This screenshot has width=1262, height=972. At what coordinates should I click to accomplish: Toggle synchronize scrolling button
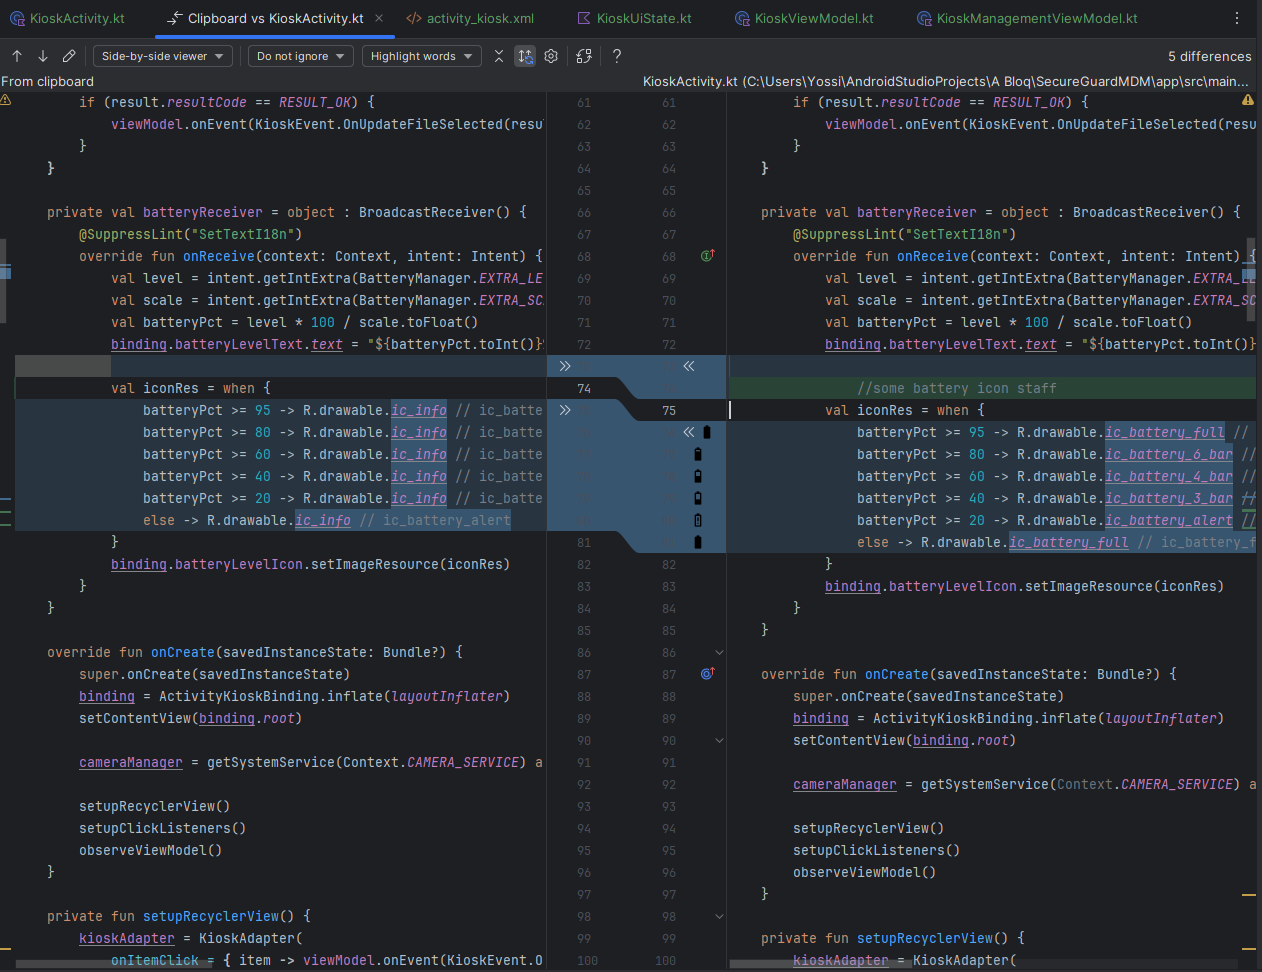tap(525, 56)
